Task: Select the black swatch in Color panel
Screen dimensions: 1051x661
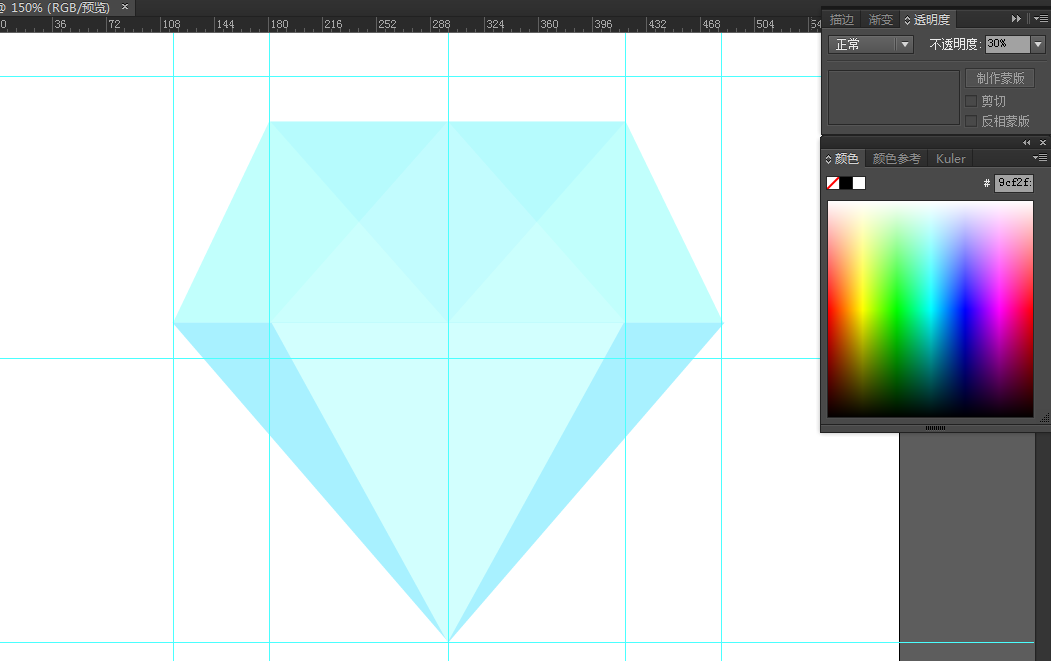Action: [846, 183]
